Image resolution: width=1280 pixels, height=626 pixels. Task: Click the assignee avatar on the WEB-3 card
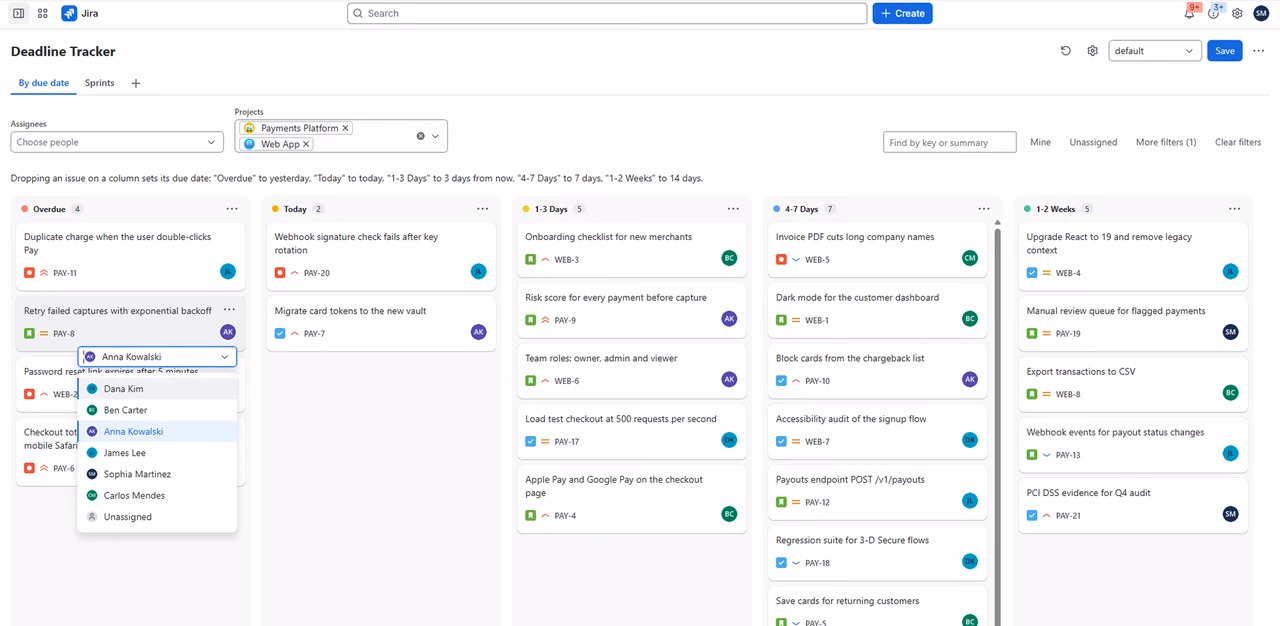(x=729, y=258)
